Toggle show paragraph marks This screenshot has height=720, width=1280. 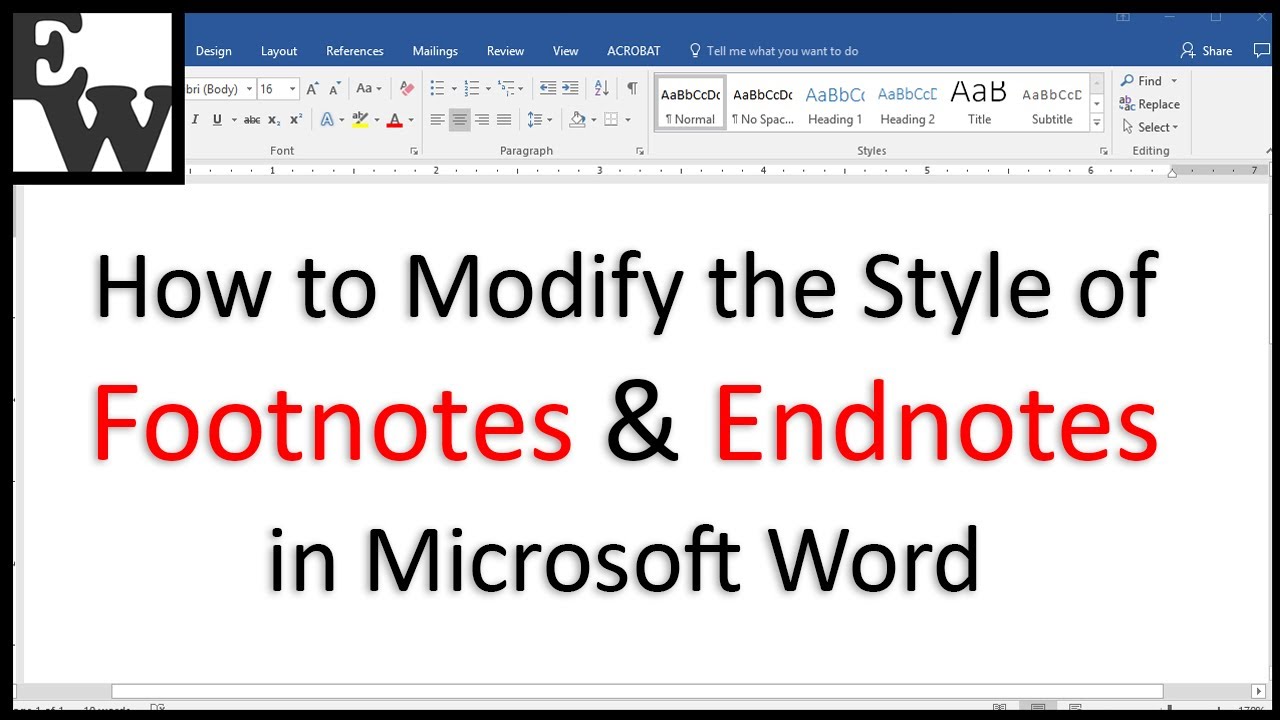click(632, 89)
